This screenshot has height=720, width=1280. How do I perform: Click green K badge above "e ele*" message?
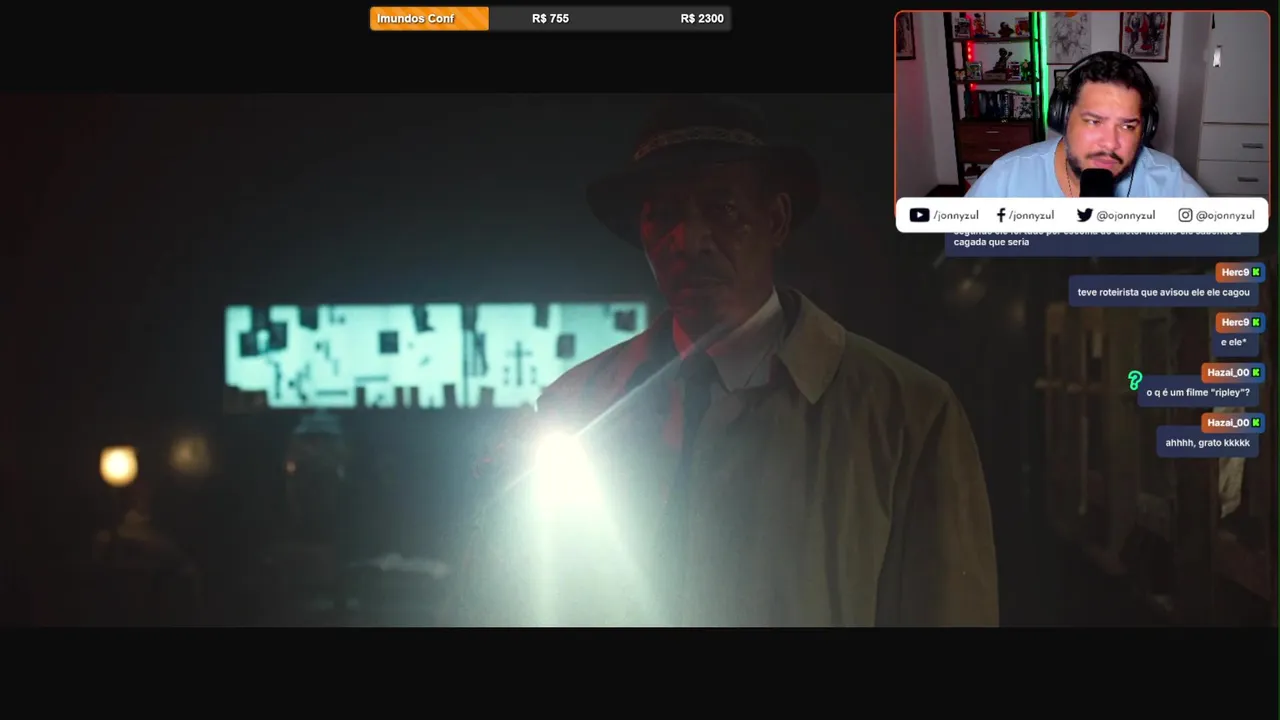(1256, 322)
